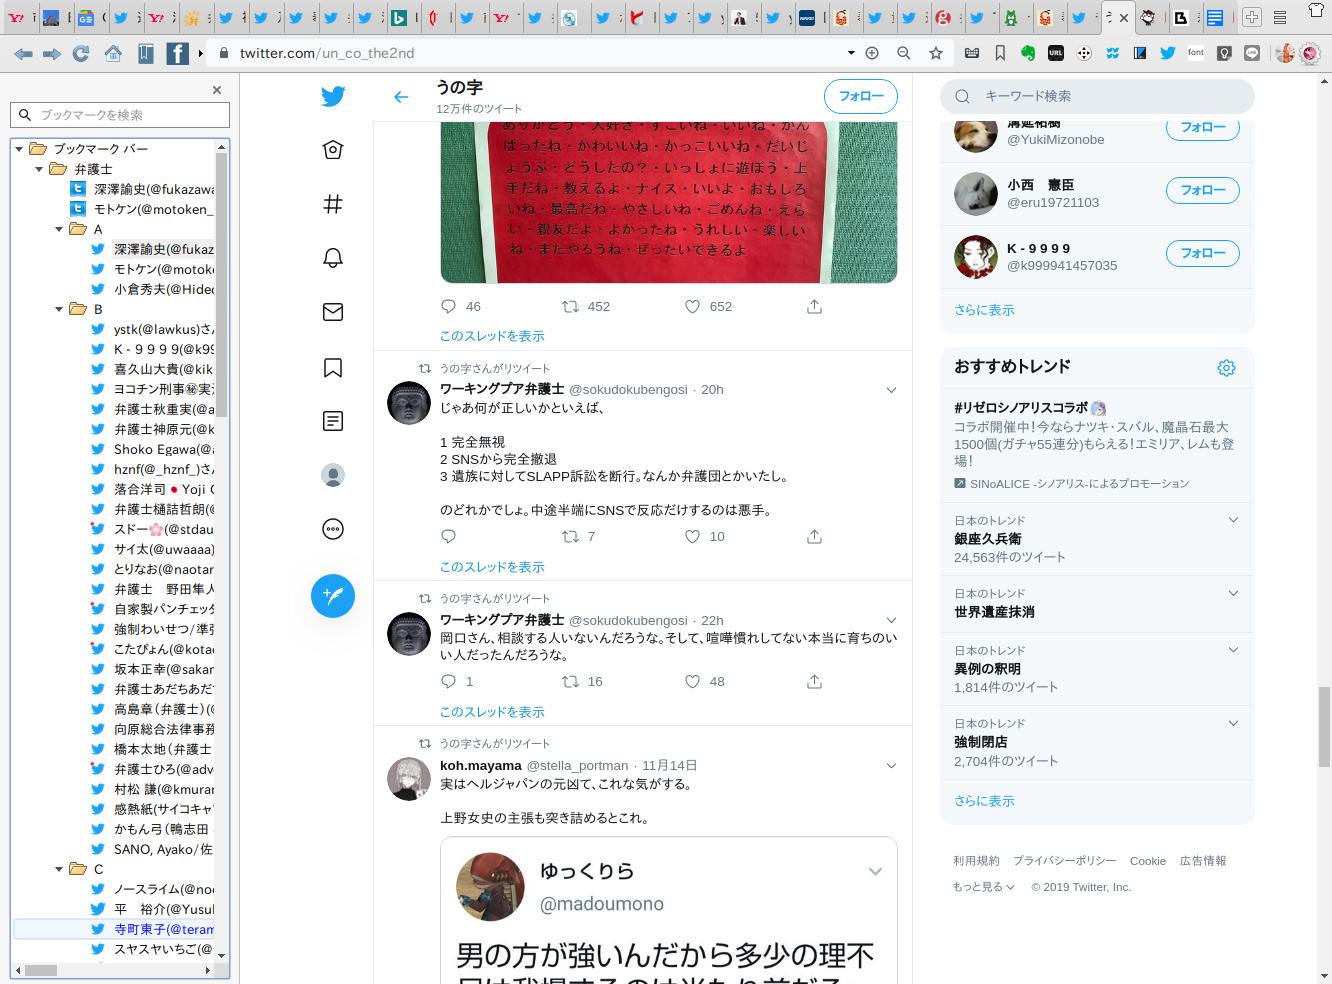Open プライバシーポリシー footer link
The image size is (1332, 984).
(1065, 861)
